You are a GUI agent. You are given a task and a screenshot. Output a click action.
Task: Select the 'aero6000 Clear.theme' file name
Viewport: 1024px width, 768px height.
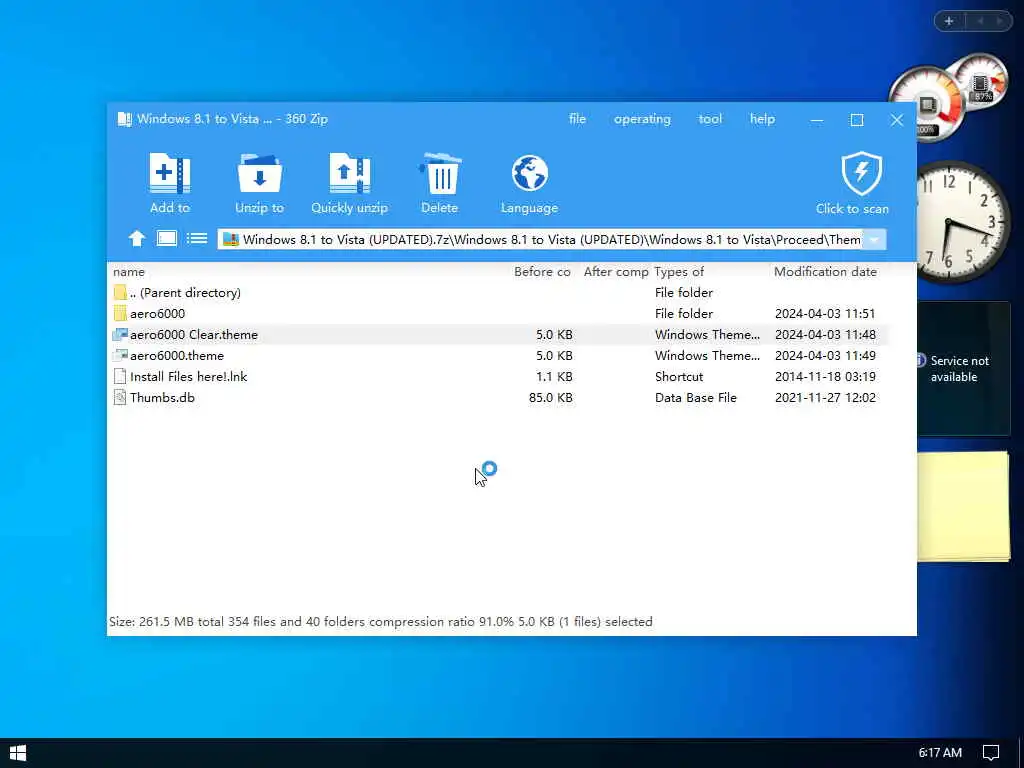tap(194, 334)
